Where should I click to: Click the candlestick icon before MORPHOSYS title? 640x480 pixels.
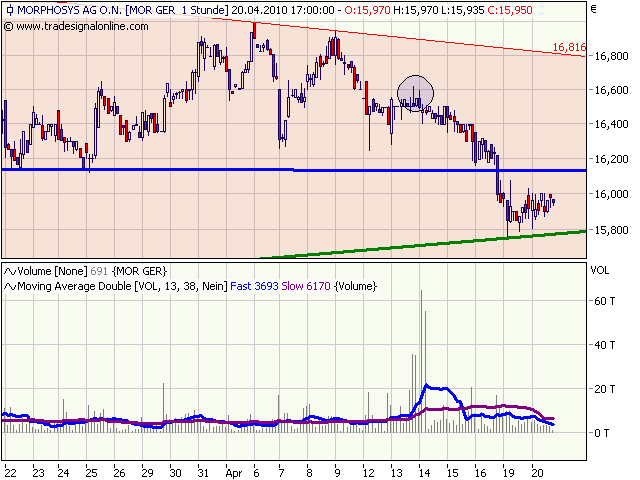click(x=10, y=10)
